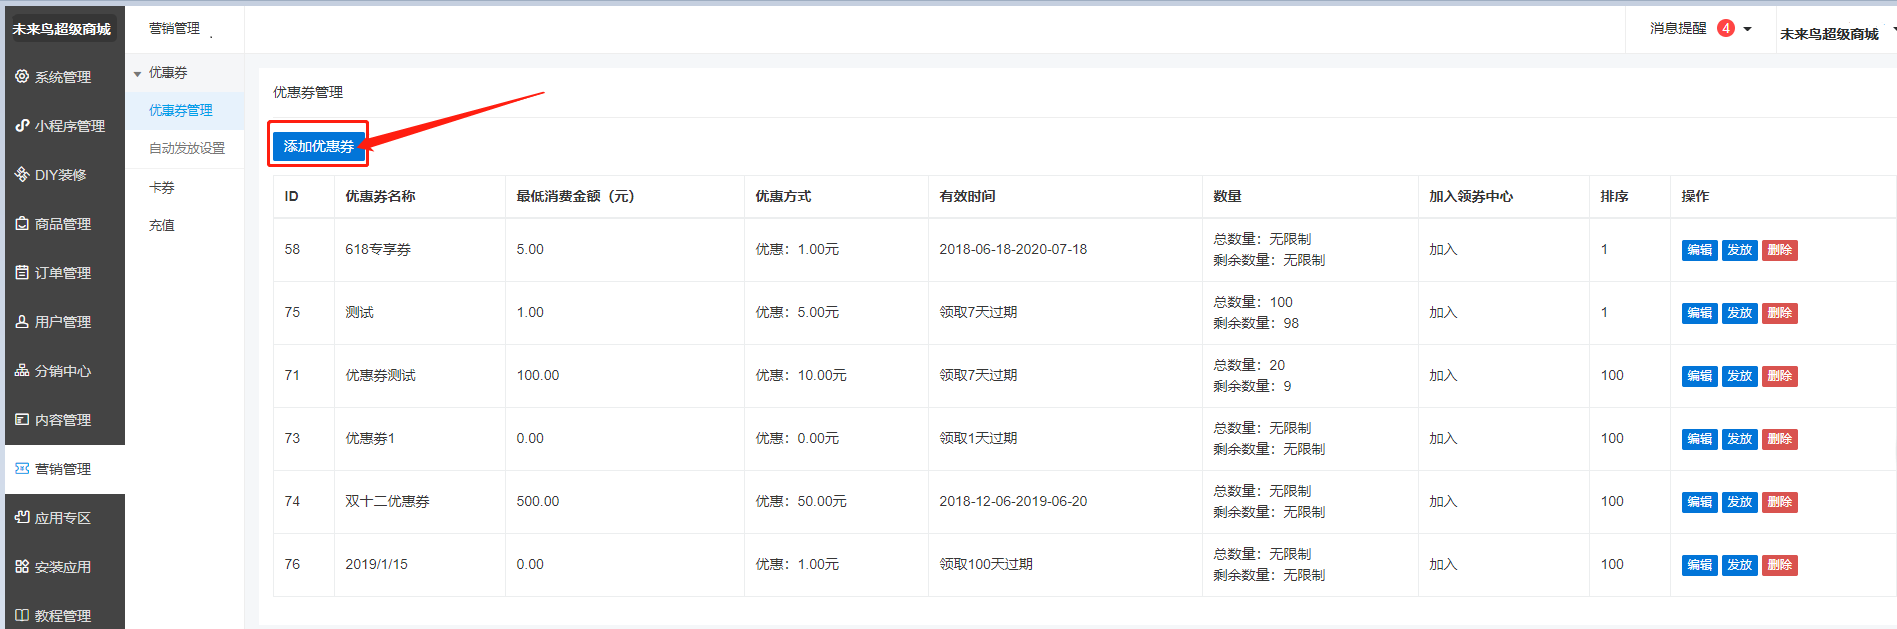Open DIY装修 via its sidebar icon
1897x629 pixels.
click(22, 174)
